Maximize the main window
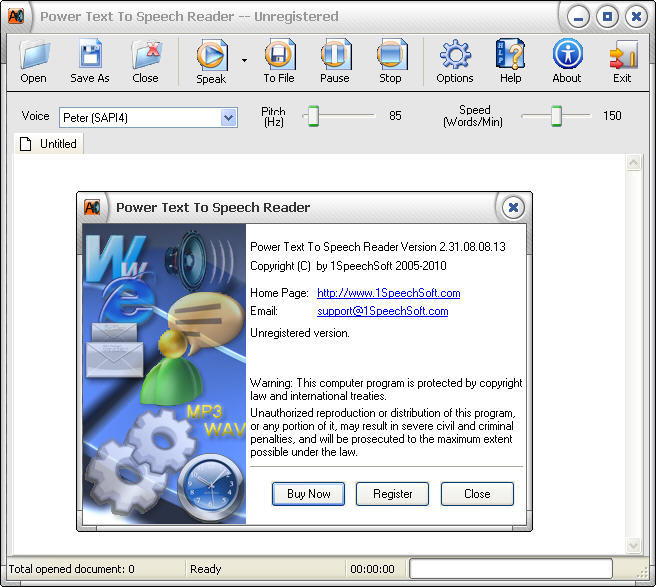This screenshot has width=656, height=587. click(607, 17)
